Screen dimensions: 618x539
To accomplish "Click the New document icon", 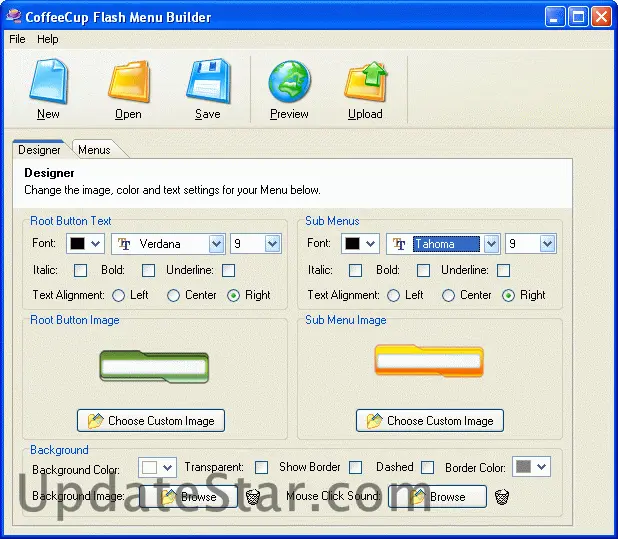I will (x=49, y=81).
